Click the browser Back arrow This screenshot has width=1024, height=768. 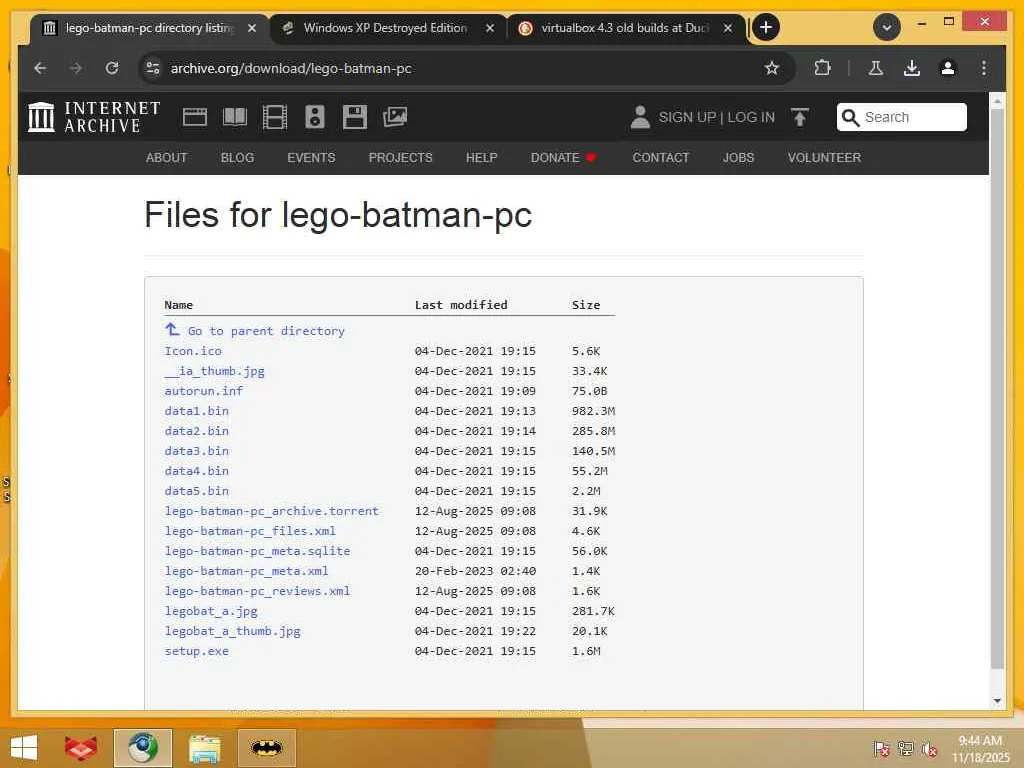[40, 68]
